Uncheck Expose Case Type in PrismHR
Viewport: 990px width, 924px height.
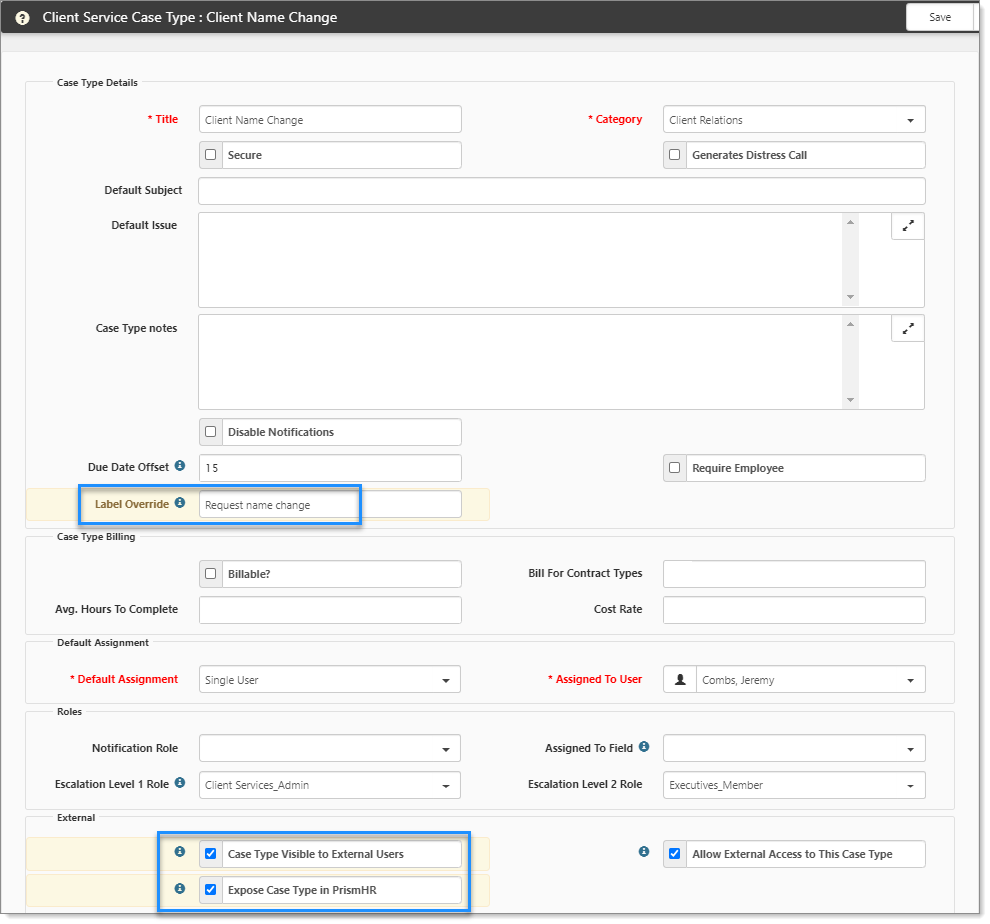211,890
